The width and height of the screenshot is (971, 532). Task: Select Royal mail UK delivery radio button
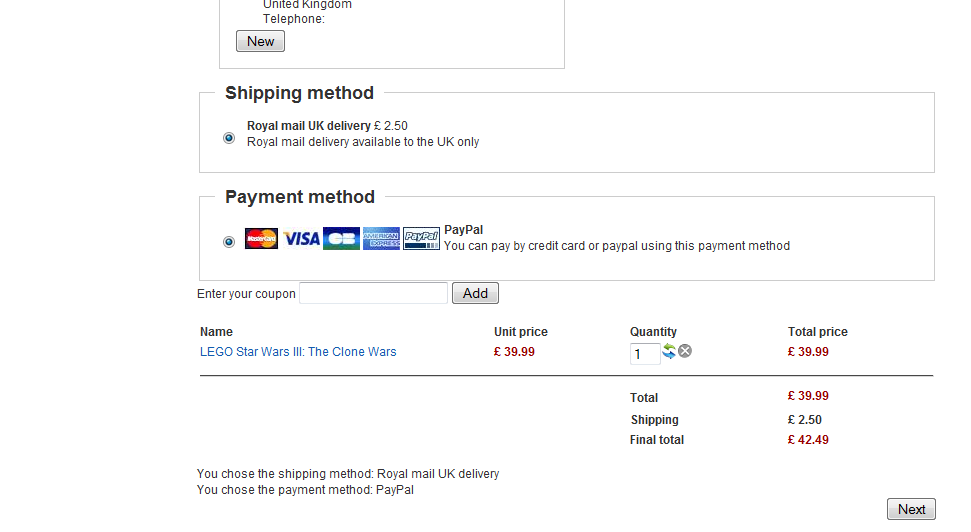[x=229, y=137]
